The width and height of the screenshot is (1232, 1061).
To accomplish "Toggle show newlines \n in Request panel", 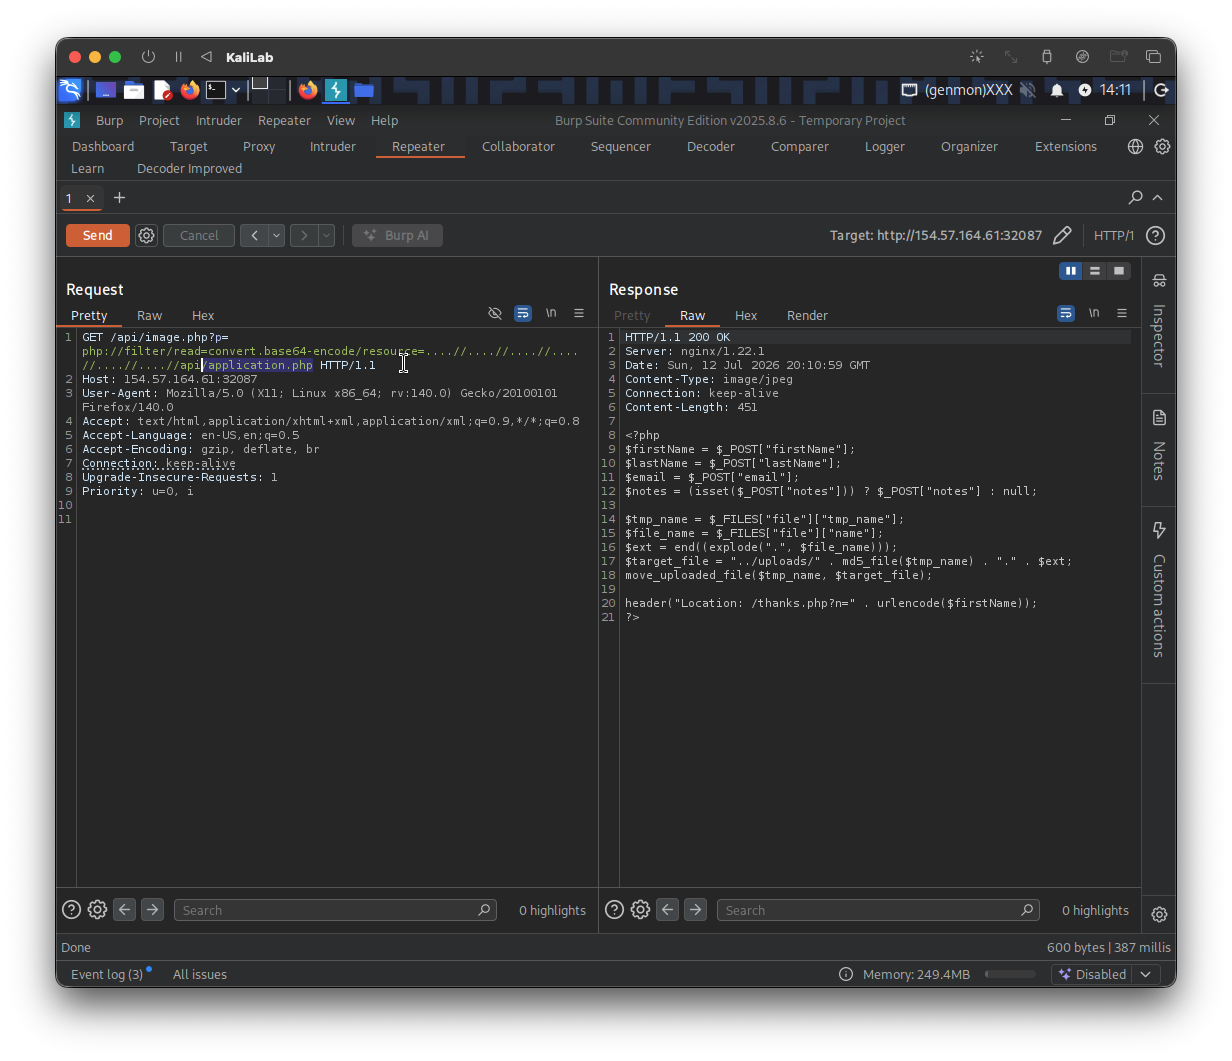I will [x=551, y=313].
